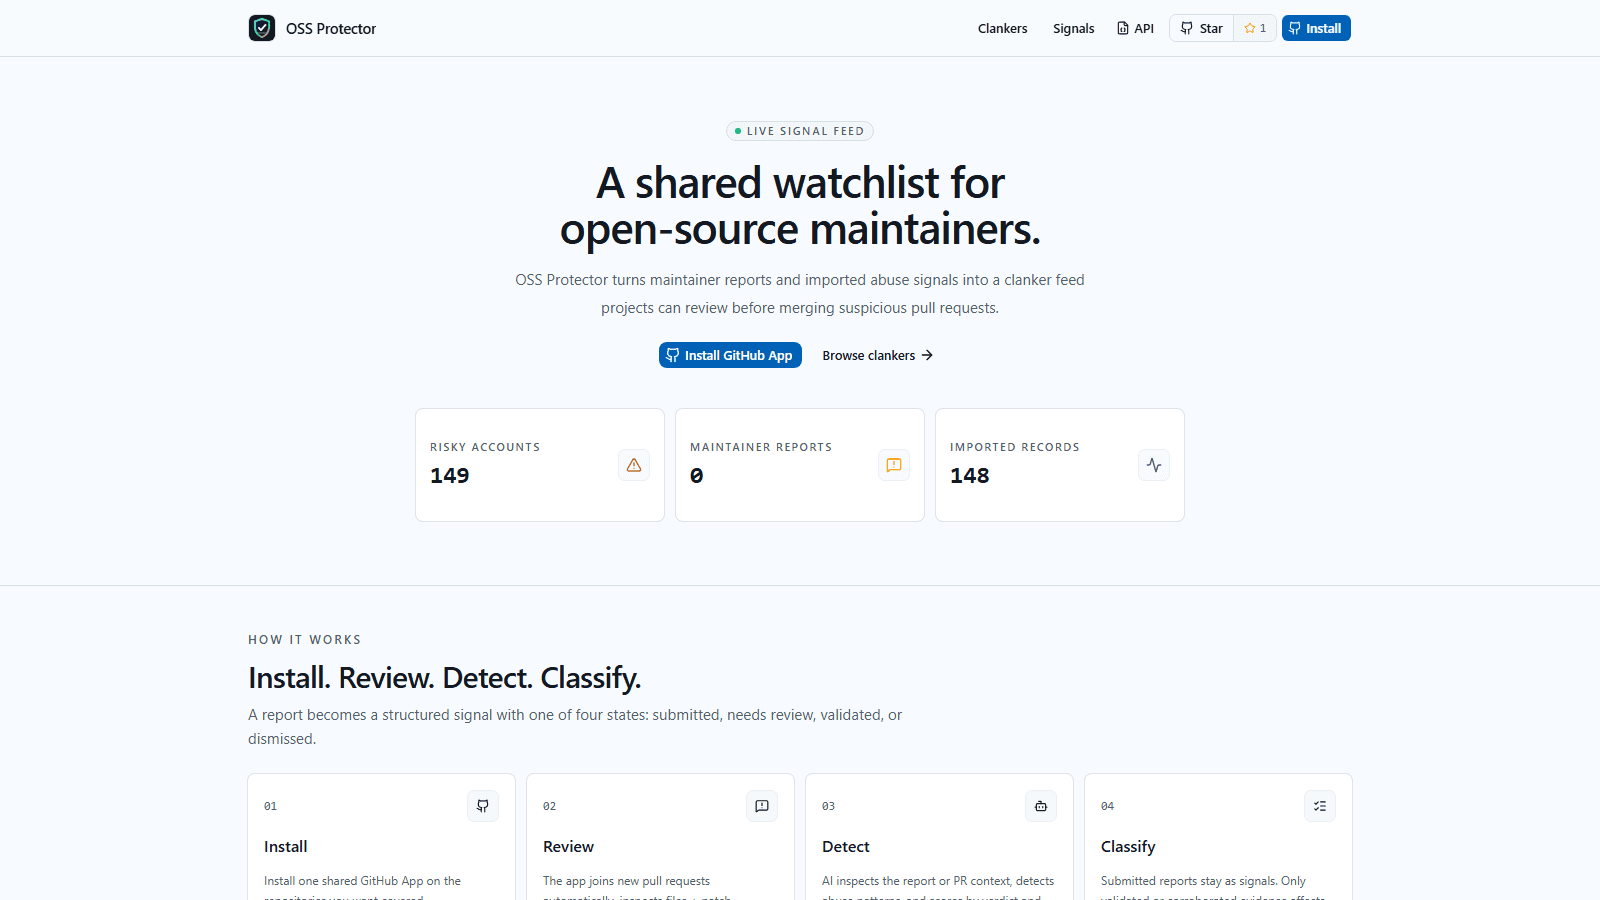1600x900 pixels.
Task: Click the activity pulse icon in Imported Records
Action: pos(1154,465)
